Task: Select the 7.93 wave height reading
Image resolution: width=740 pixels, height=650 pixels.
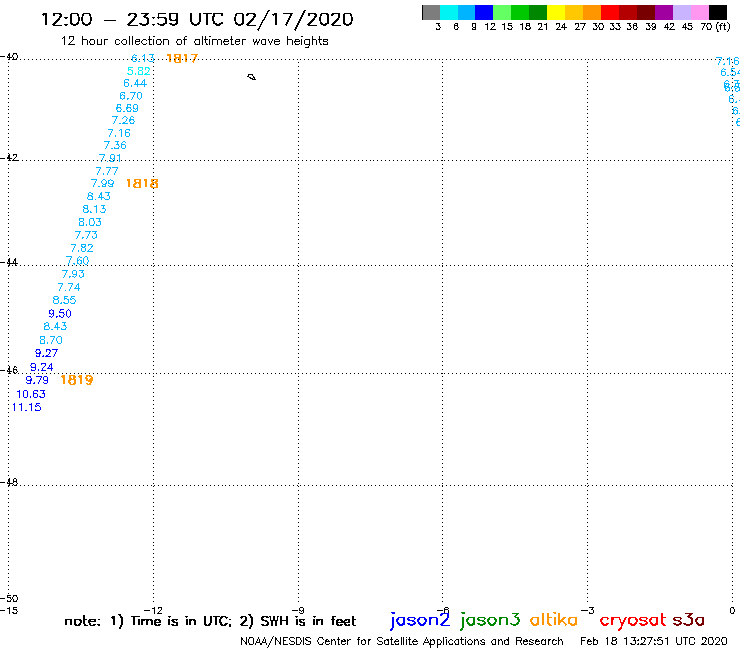Action: (73, 274)
